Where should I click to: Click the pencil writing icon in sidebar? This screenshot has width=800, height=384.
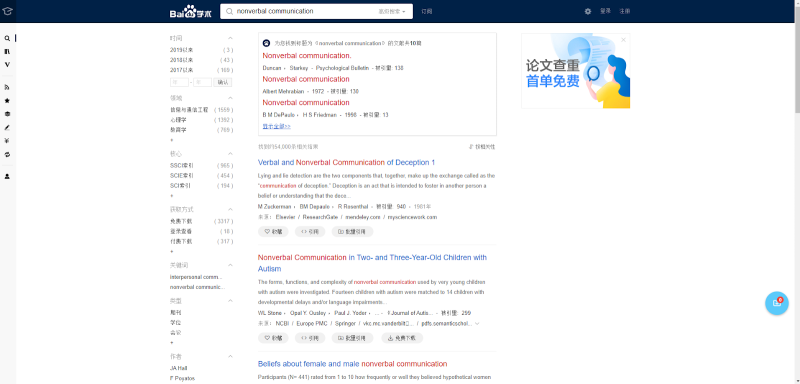pyautogui.click(x=7, y=127)
